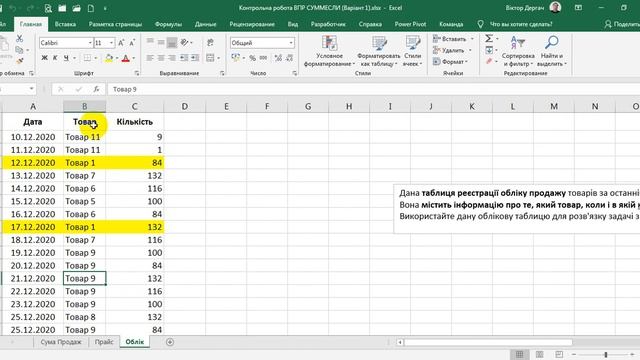Open Условное форматирование menu
The image size is (640, 360).
tap(329, 51)
